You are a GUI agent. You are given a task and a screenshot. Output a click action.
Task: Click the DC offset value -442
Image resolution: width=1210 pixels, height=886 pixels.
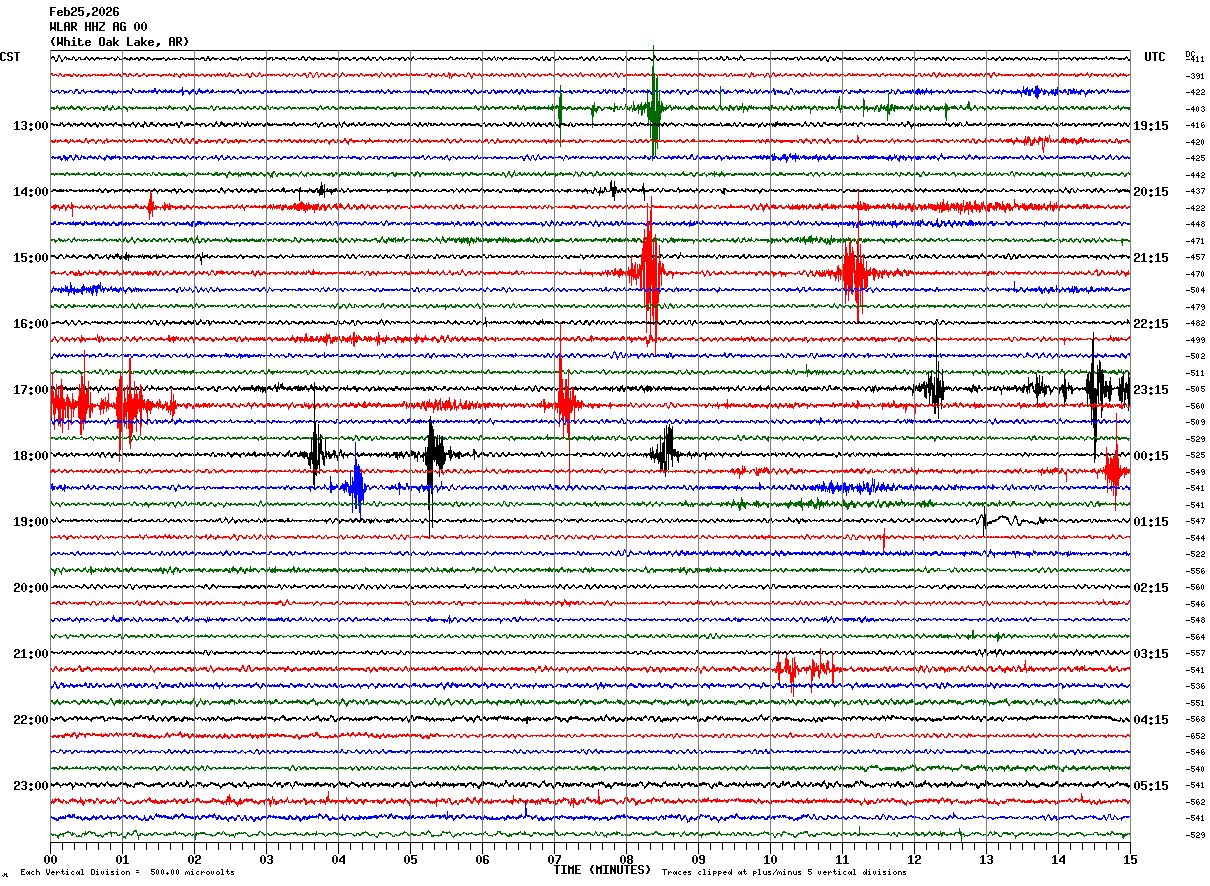1195,175
